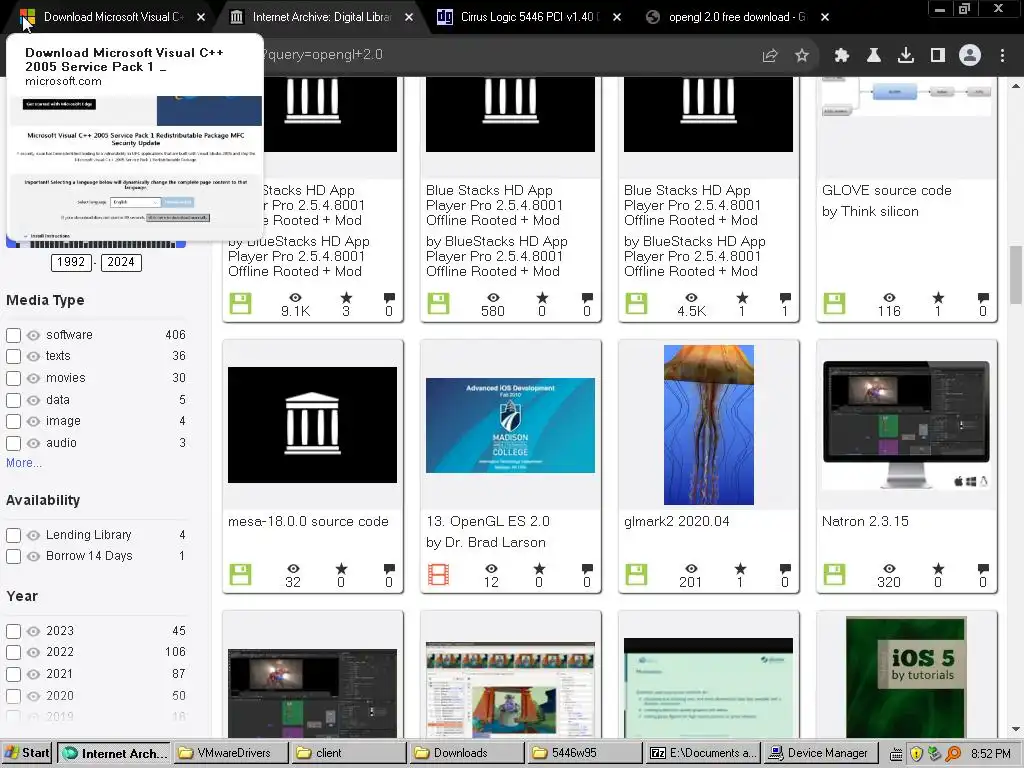Click software floppy icon on mesa-18.0.0 card
The width and height of the screenshot is (1024, 768).
coord(240,575)
